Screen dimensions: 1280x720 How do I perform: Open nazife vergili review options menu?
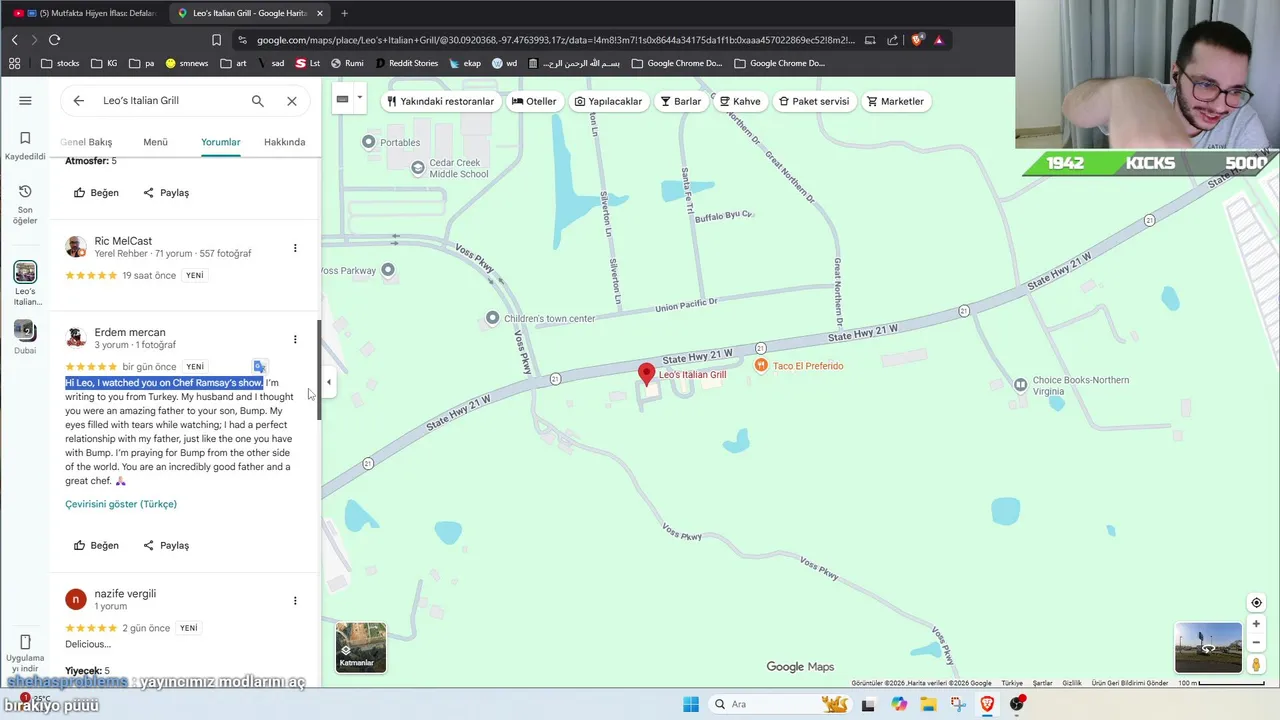coord(295,601)
